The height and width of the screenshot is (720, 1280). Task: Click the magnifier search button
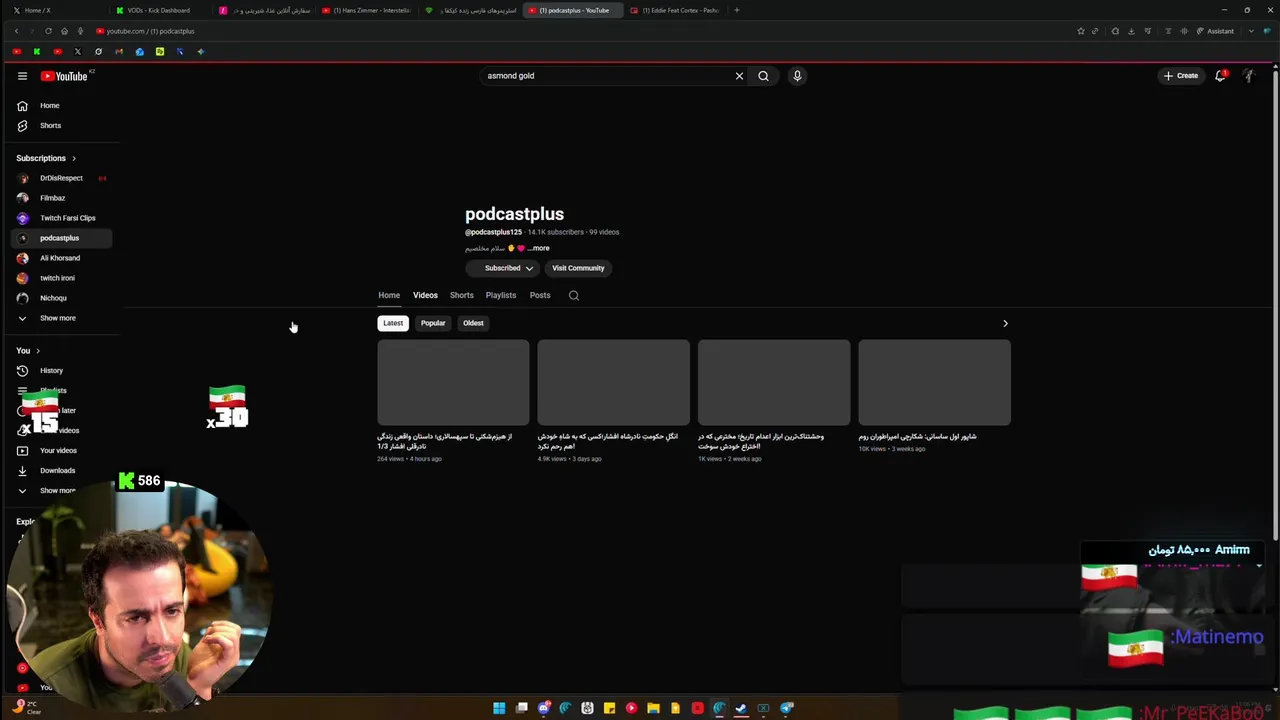(763, 76)
